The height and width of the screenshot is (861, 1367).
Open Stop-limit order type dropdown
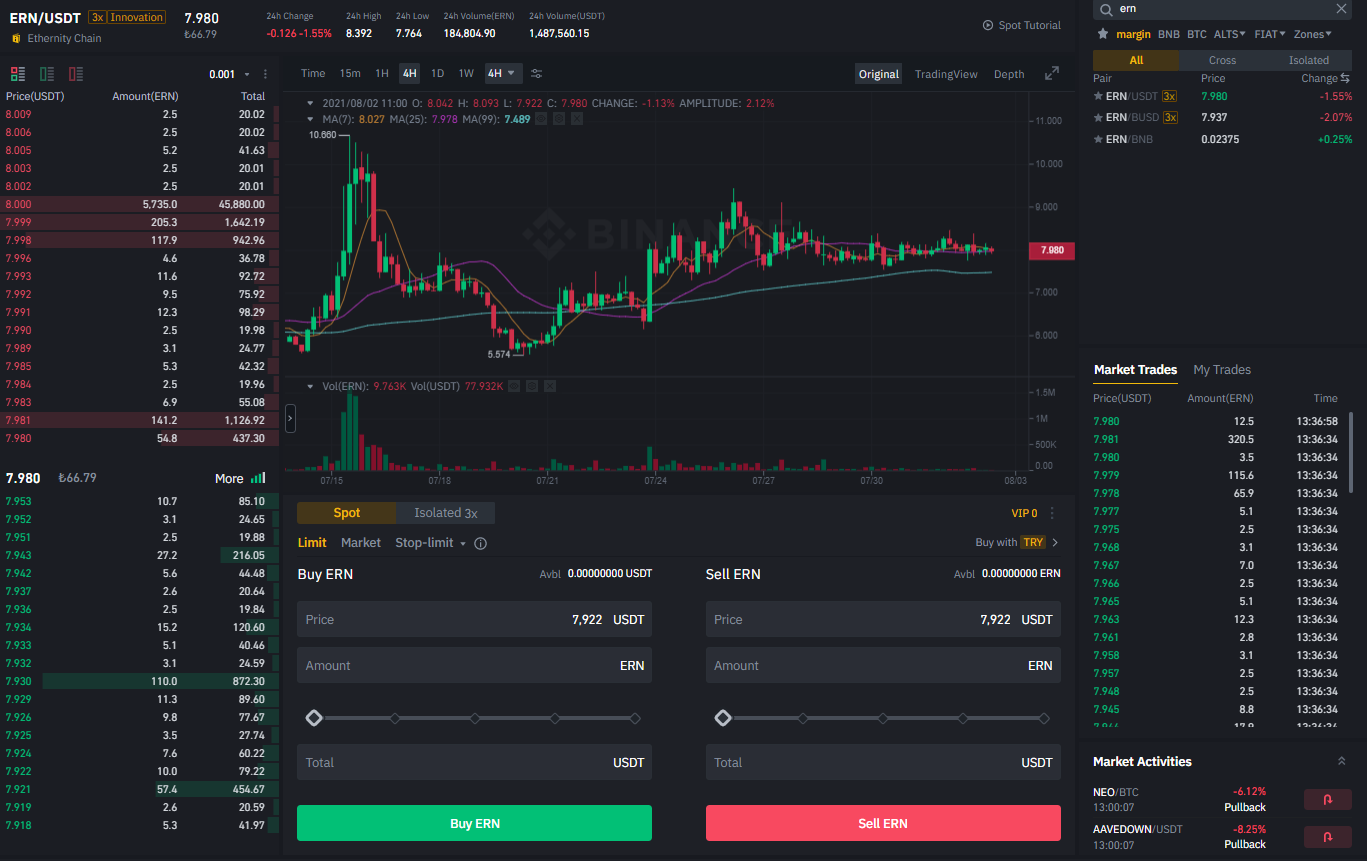pos(431,543)
